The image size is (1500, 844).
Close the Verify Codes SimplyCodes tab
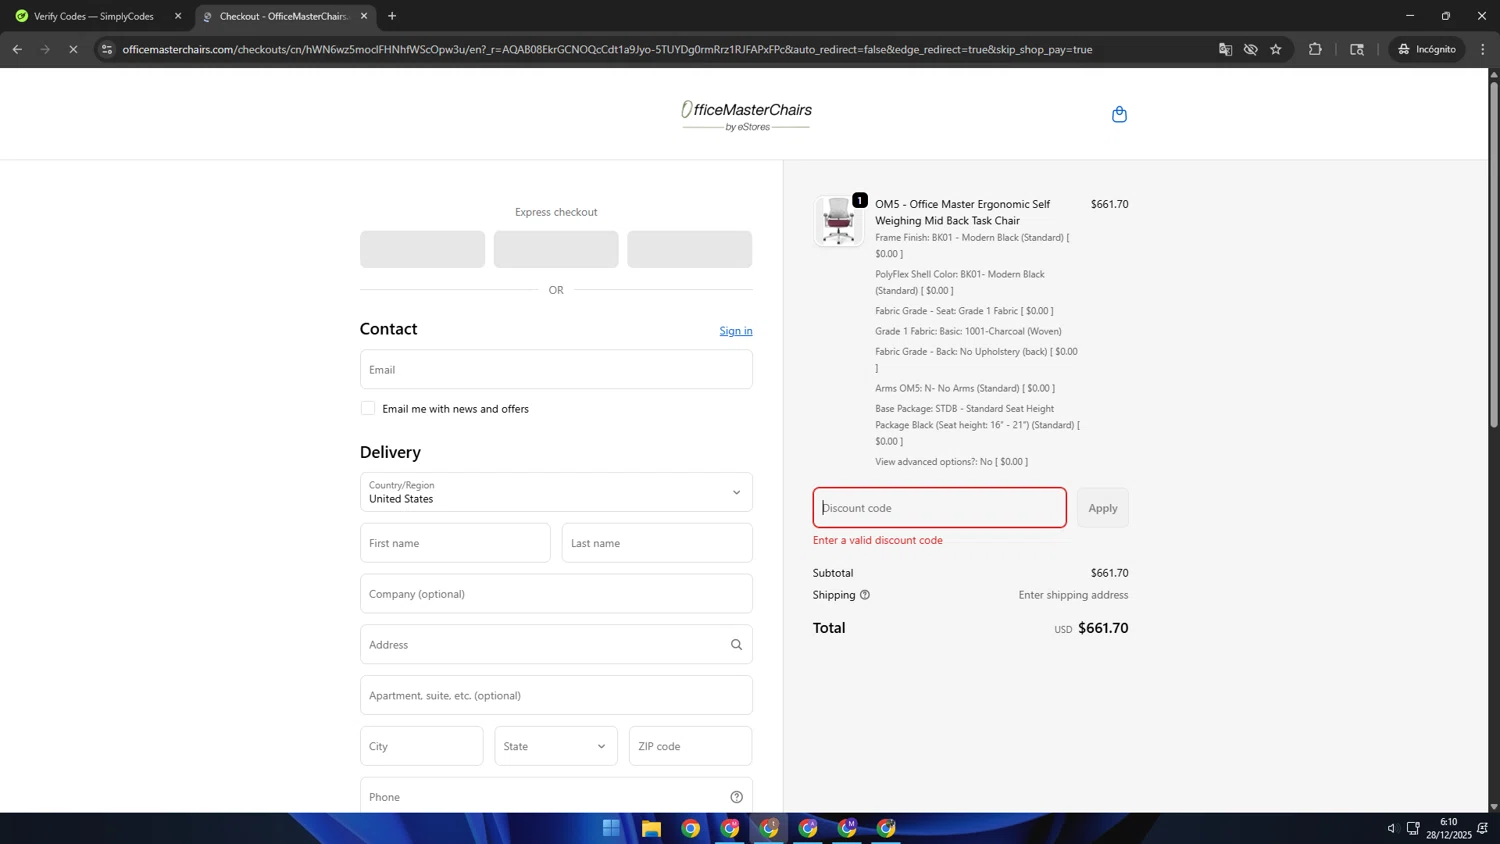[178, 16]
